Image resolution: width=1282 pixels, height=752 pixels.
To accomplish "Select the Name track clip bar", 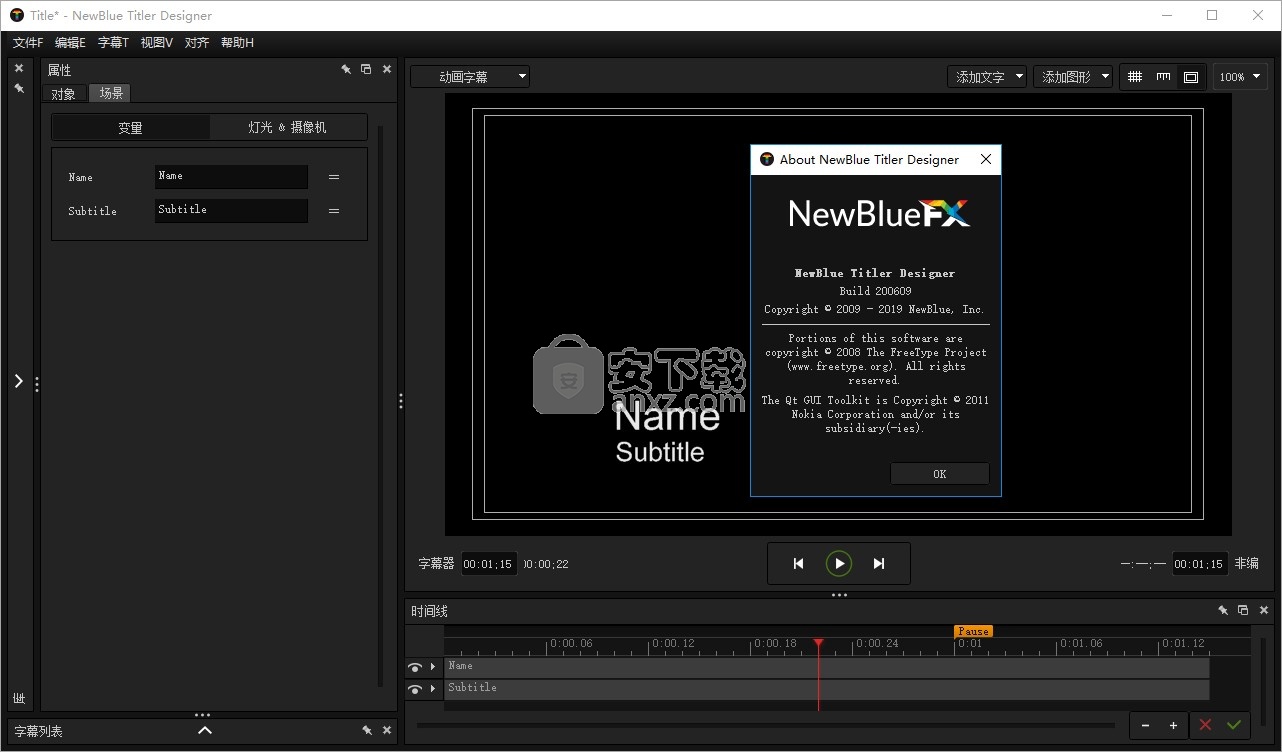I will (x=827, y=667).
